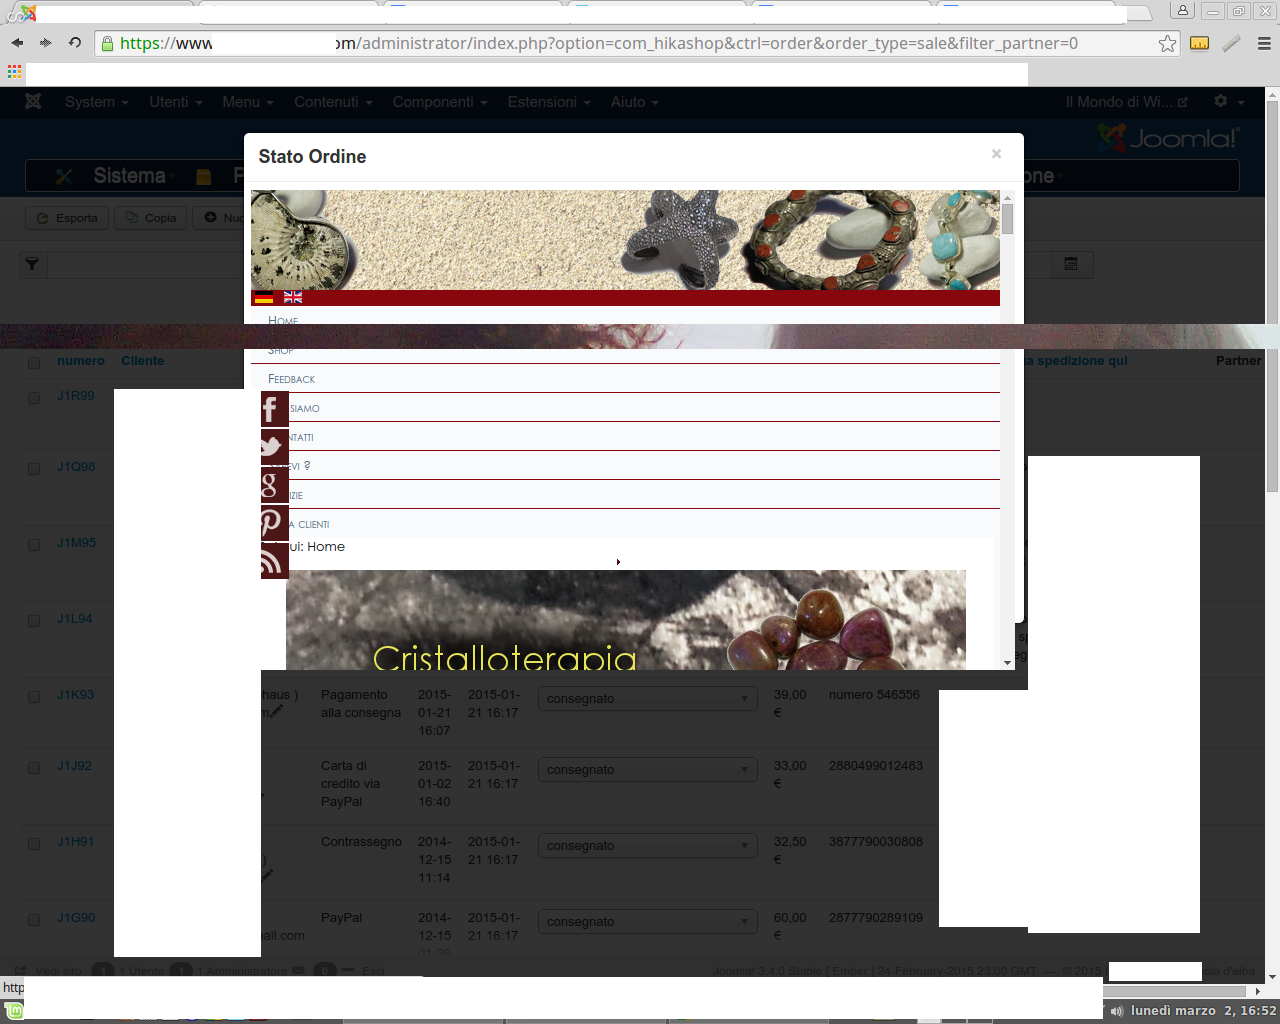Click the Pinterest social icon
1280x1024 pixels.
tap(275, 523)
